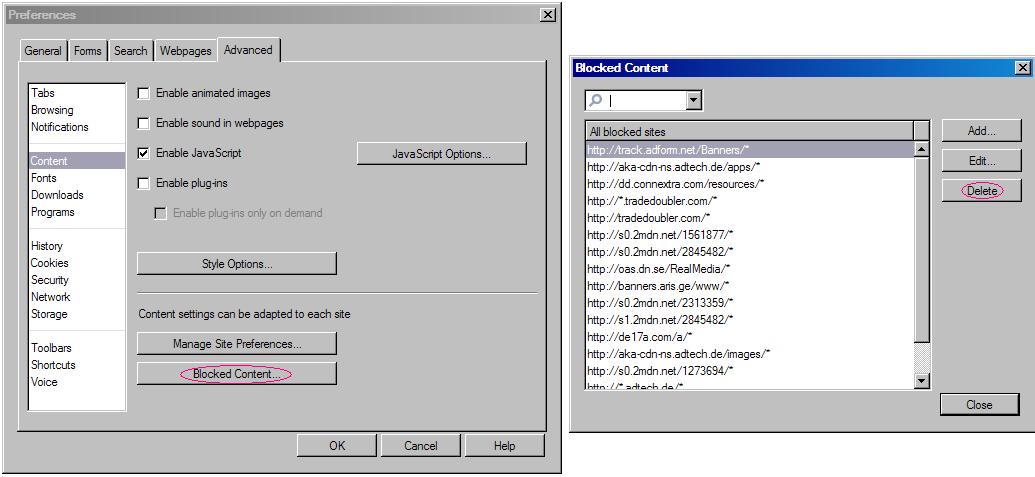Open JavaScript Options dialog

(442, 154)
